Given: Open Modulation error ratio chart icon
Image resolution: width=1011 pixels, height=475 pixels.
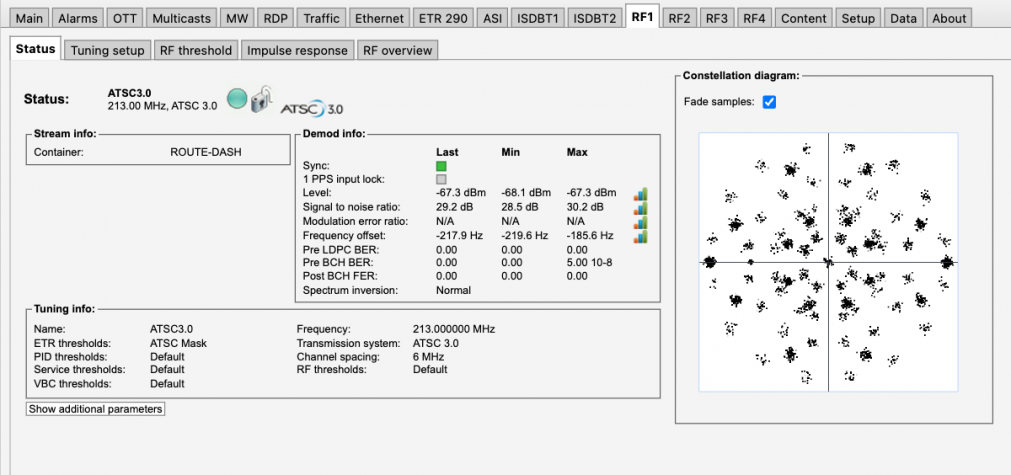Looking at the screenshot, I should pos(640,221).
